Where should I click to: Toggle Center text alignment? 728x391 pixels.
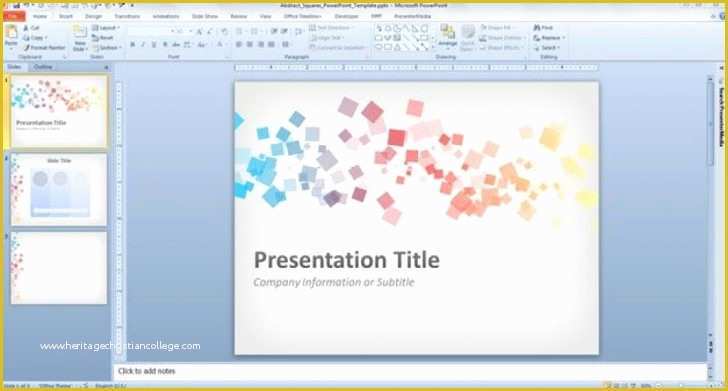(x=250, y=45)
